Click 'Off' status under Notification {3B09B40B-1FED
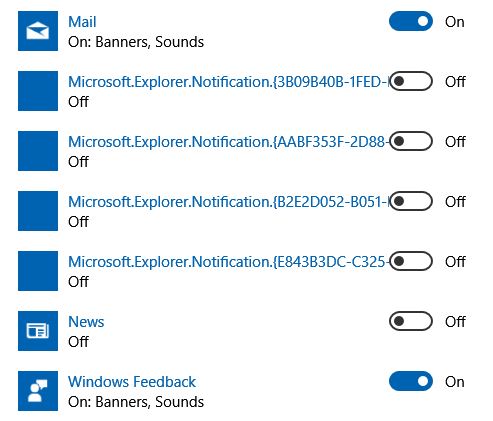Viewport: 493px width, 421px height. coord(78,102)
